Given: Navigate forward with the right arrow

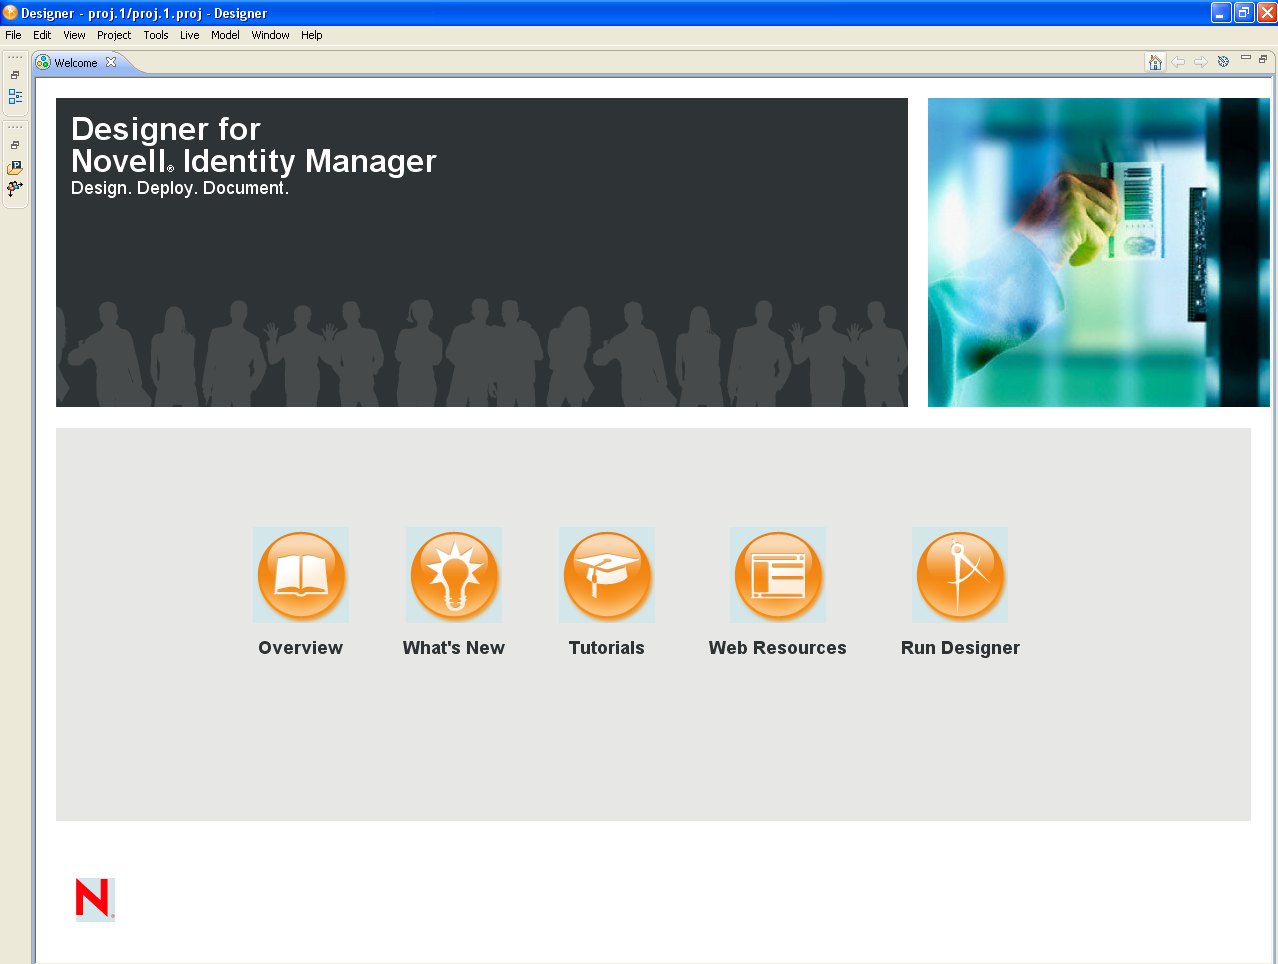Looking at the screenshot, I should (1200, 62).
